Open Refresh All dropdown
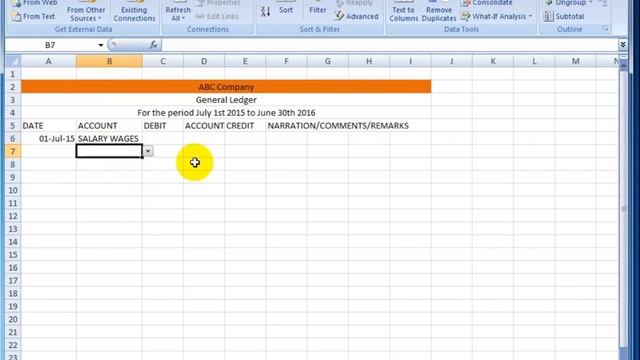This screenshot has height=360, width=640. (x=178, y=12)
